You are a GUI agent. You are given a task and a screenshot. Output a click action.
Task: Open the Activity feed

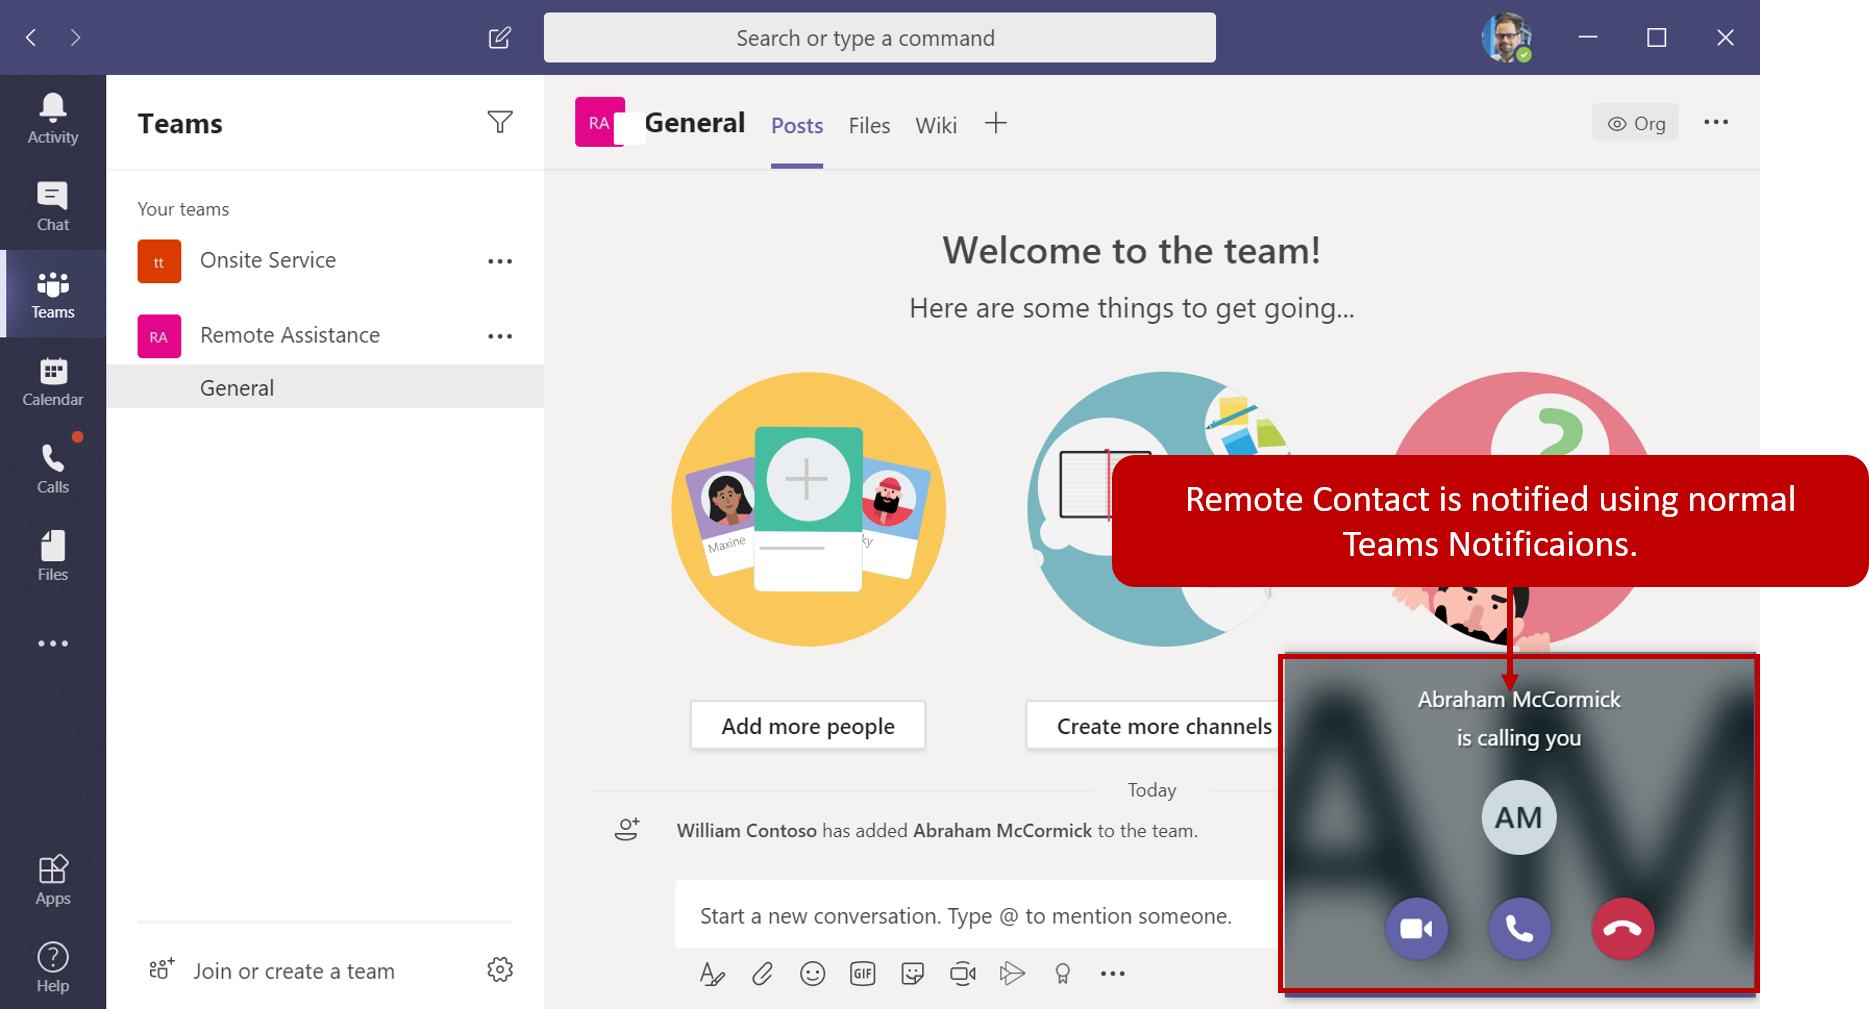[x=53, y=119]
